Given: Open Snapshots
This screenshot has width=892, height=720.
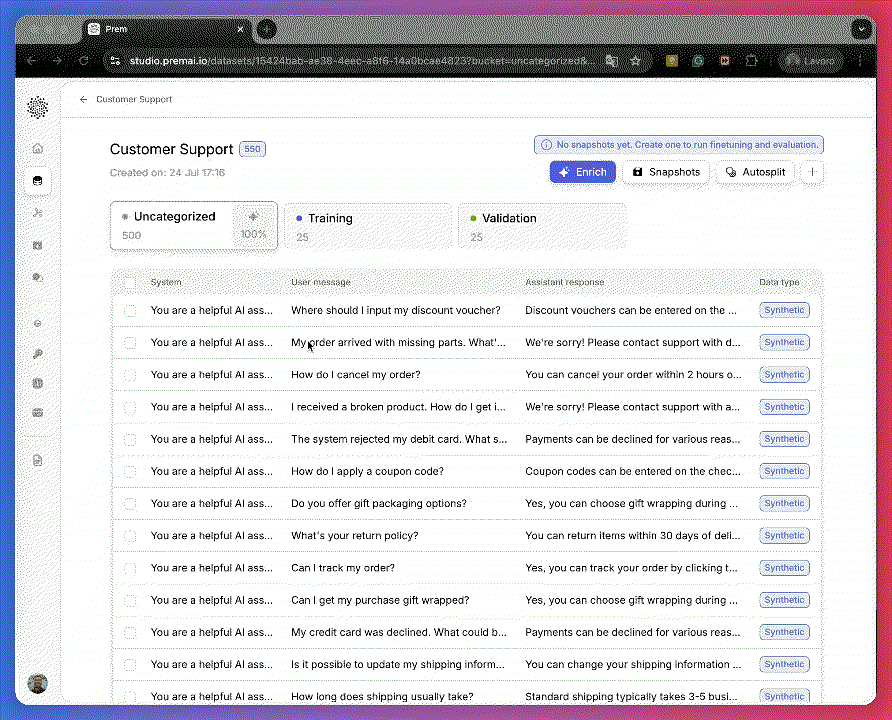Looking at the screenshot, I should 666,172.
